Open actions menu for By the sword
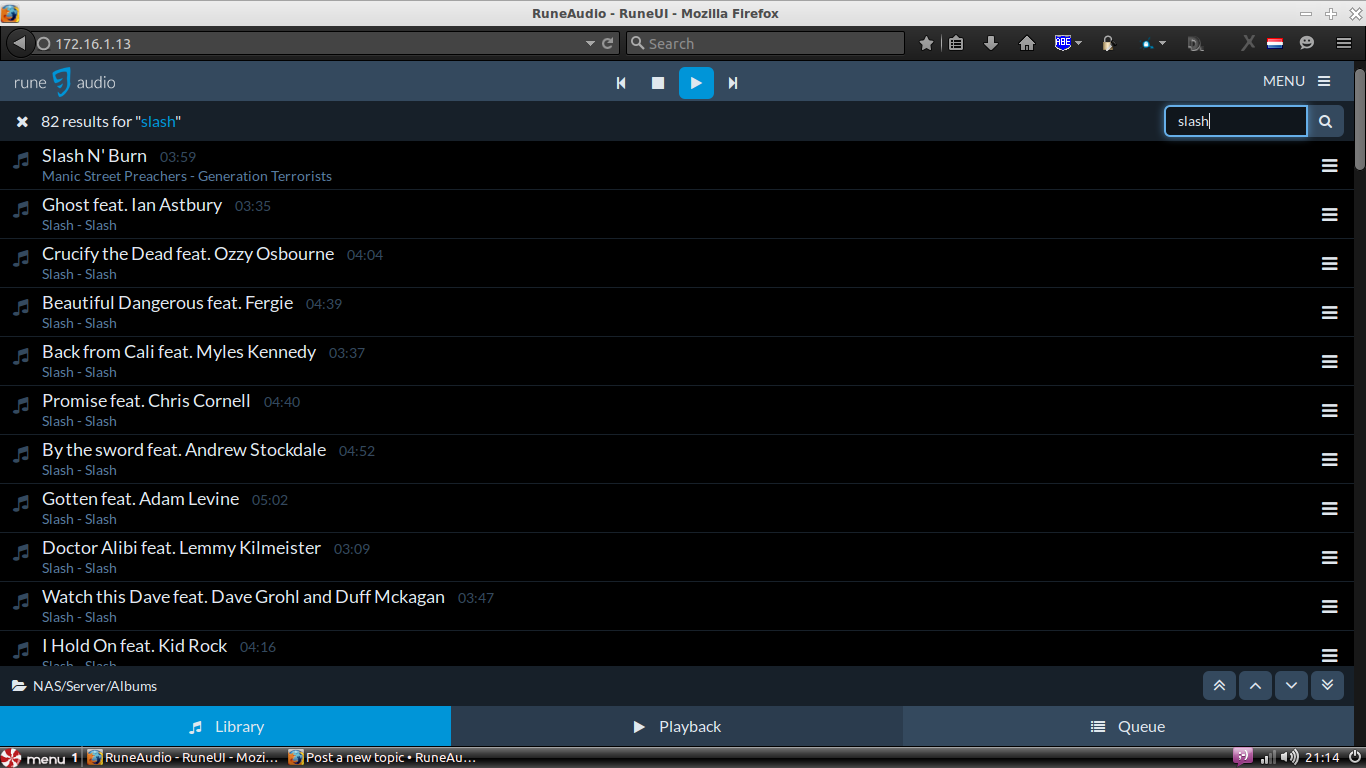This screenshot has height=768, width=1366. pos(1330,460)
